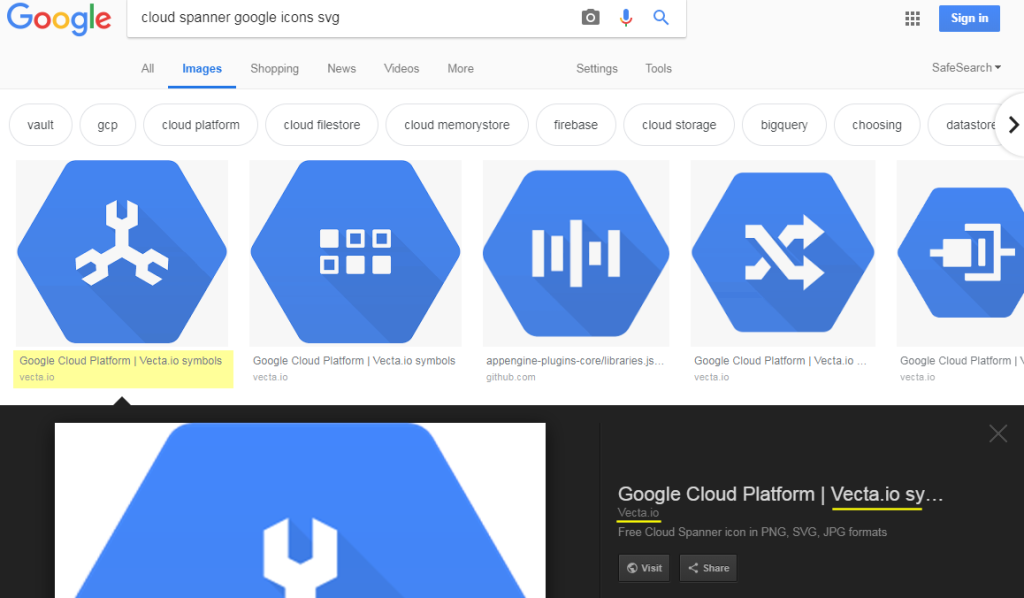Click 'Free Cloud Spanner icon in PNG, SVG, JPG formats'
This screenshot has width=1024, height=598.
(x=752, y=532)
